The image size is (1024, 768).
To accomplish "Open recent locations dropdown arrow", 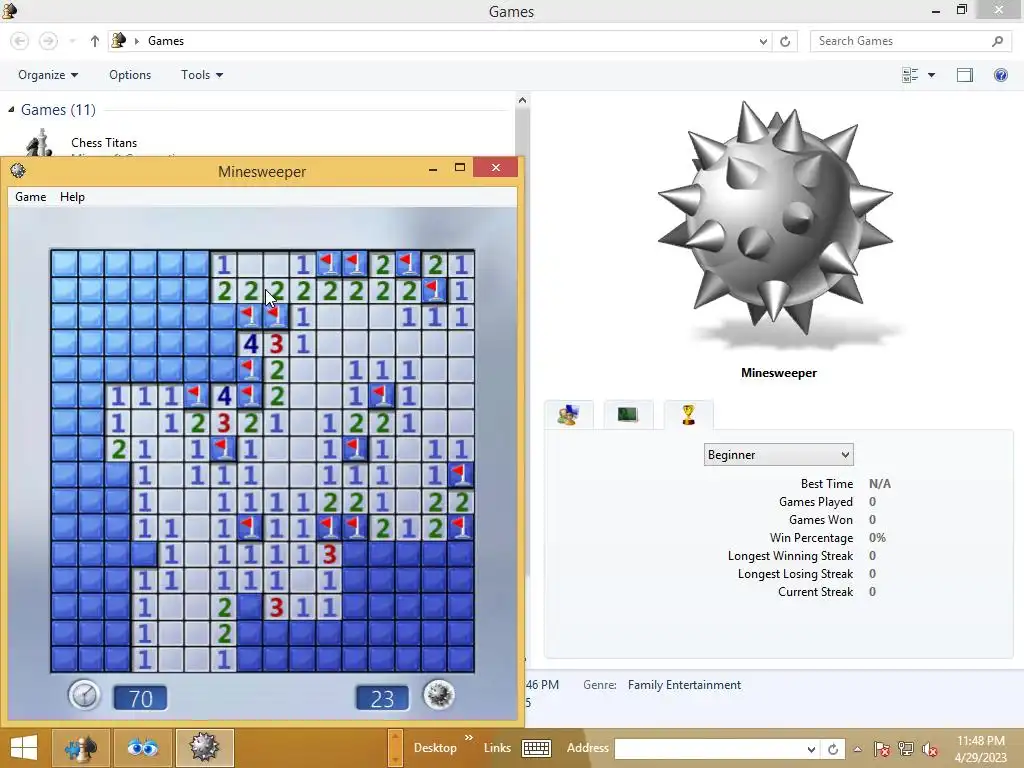I will 72,41.
